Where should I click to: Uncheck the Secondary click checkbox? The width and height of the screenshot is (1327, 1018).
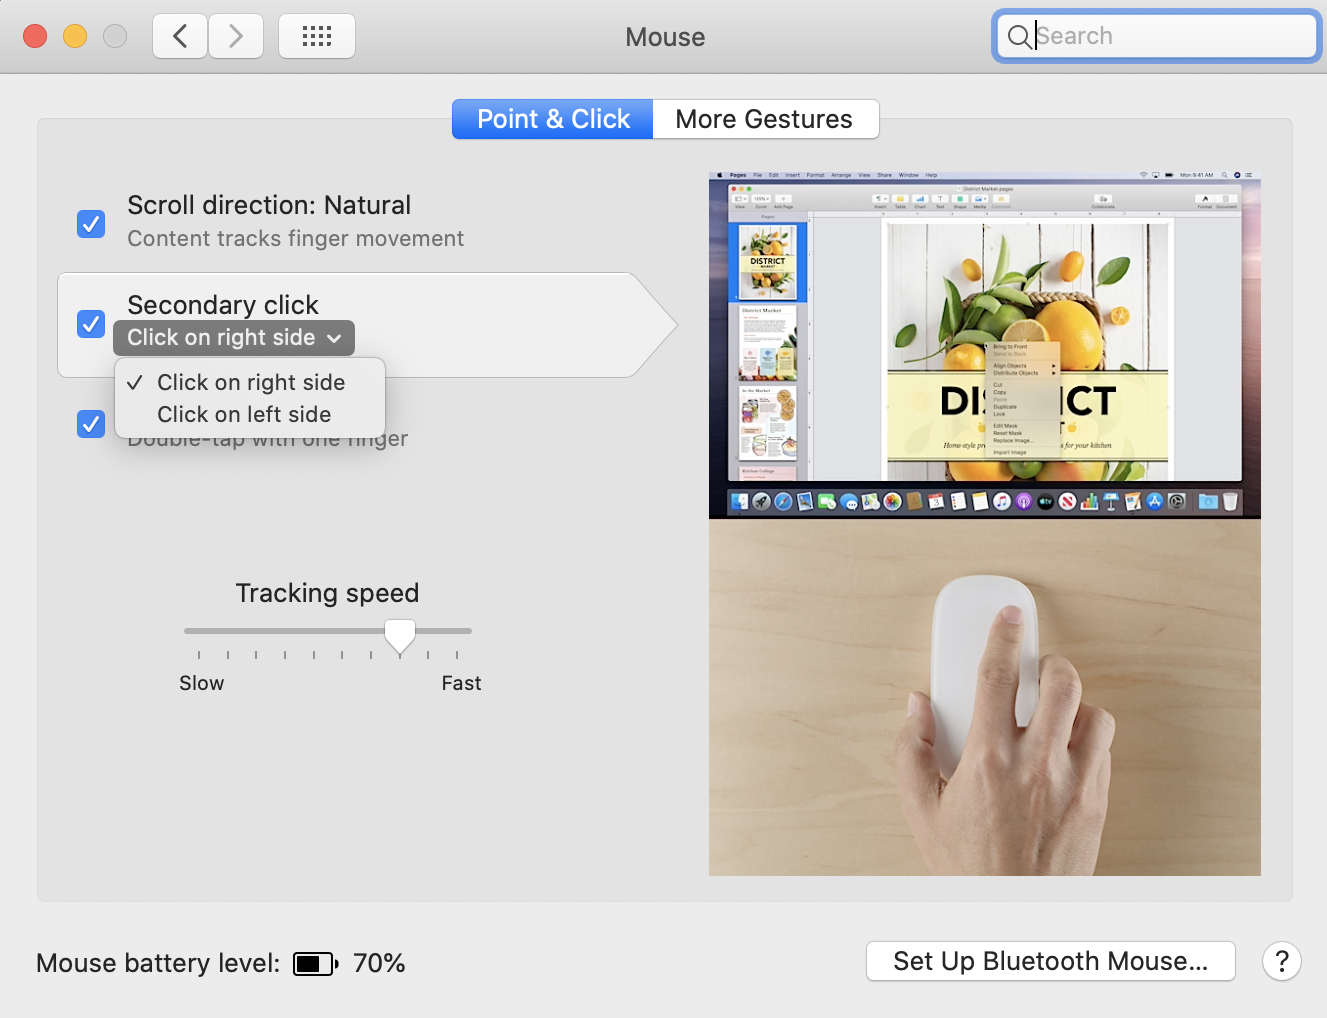click(x=91, y=324)
